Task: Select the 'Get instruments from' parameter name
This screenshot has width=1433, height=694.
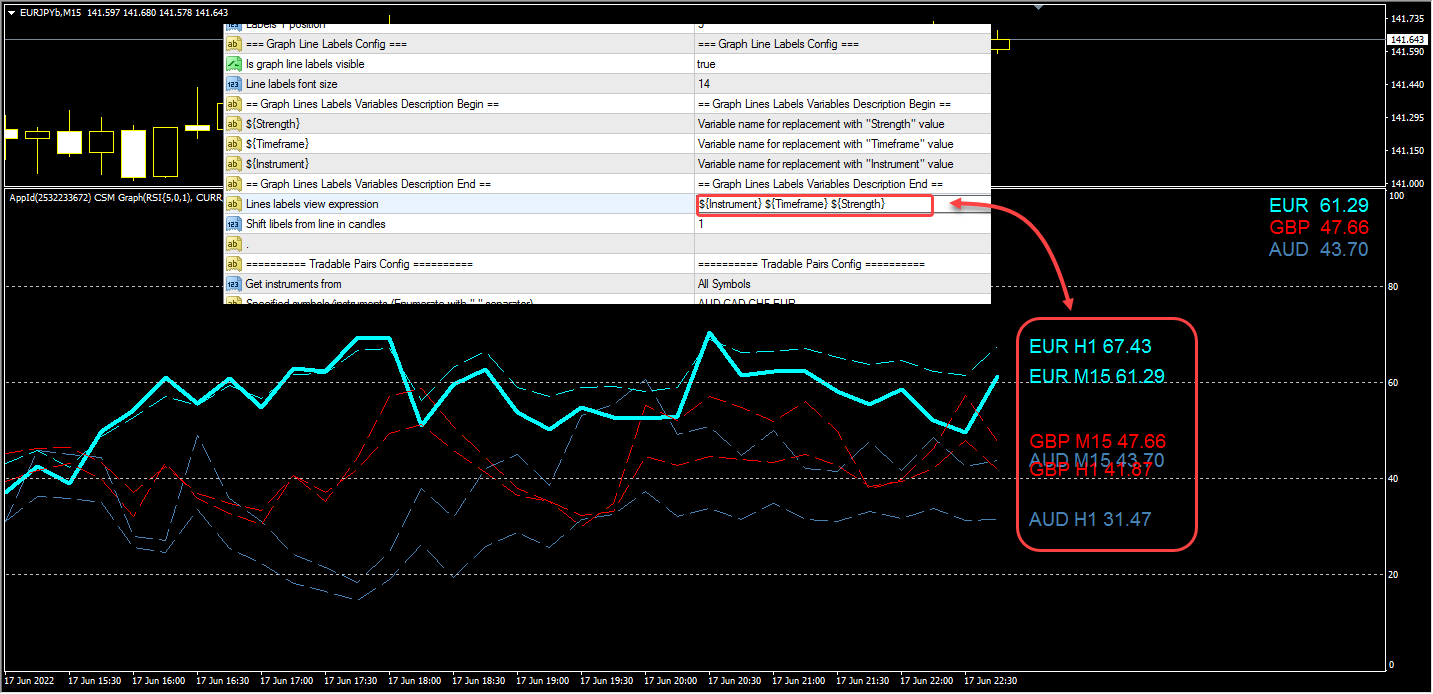Action: pyautogui.click(x=293, y=284)
